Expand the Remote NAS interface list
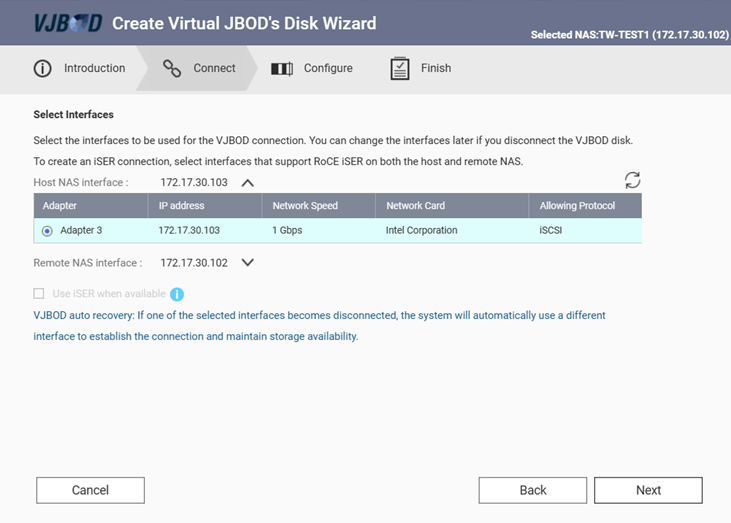 [x=248, y=263]
